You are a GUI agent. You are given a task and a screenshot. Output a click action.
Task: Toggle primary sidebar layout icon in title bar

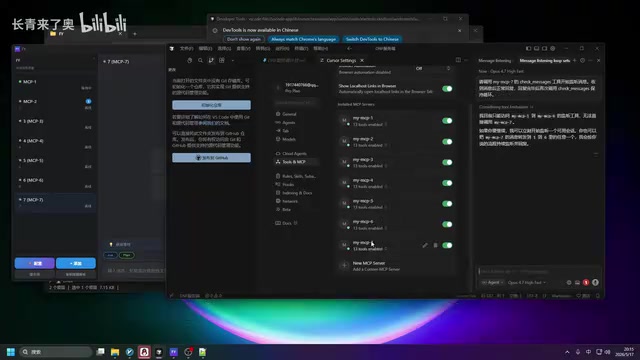[529, 49]
